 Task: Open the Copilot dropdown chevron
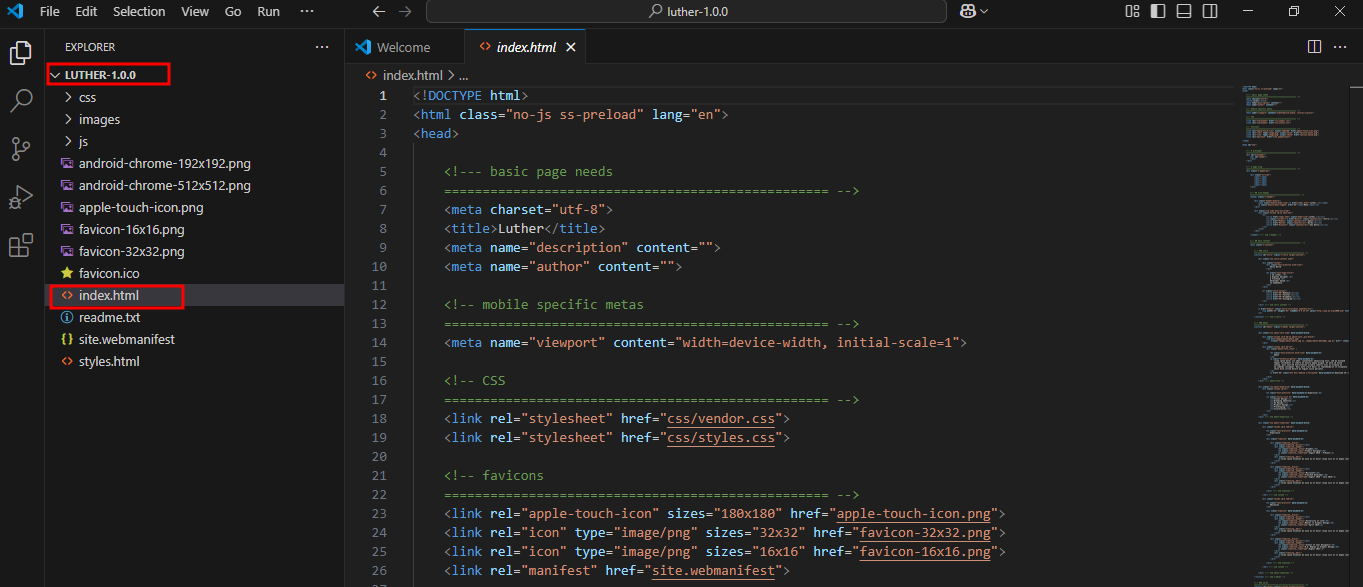(x=984, y=11)
